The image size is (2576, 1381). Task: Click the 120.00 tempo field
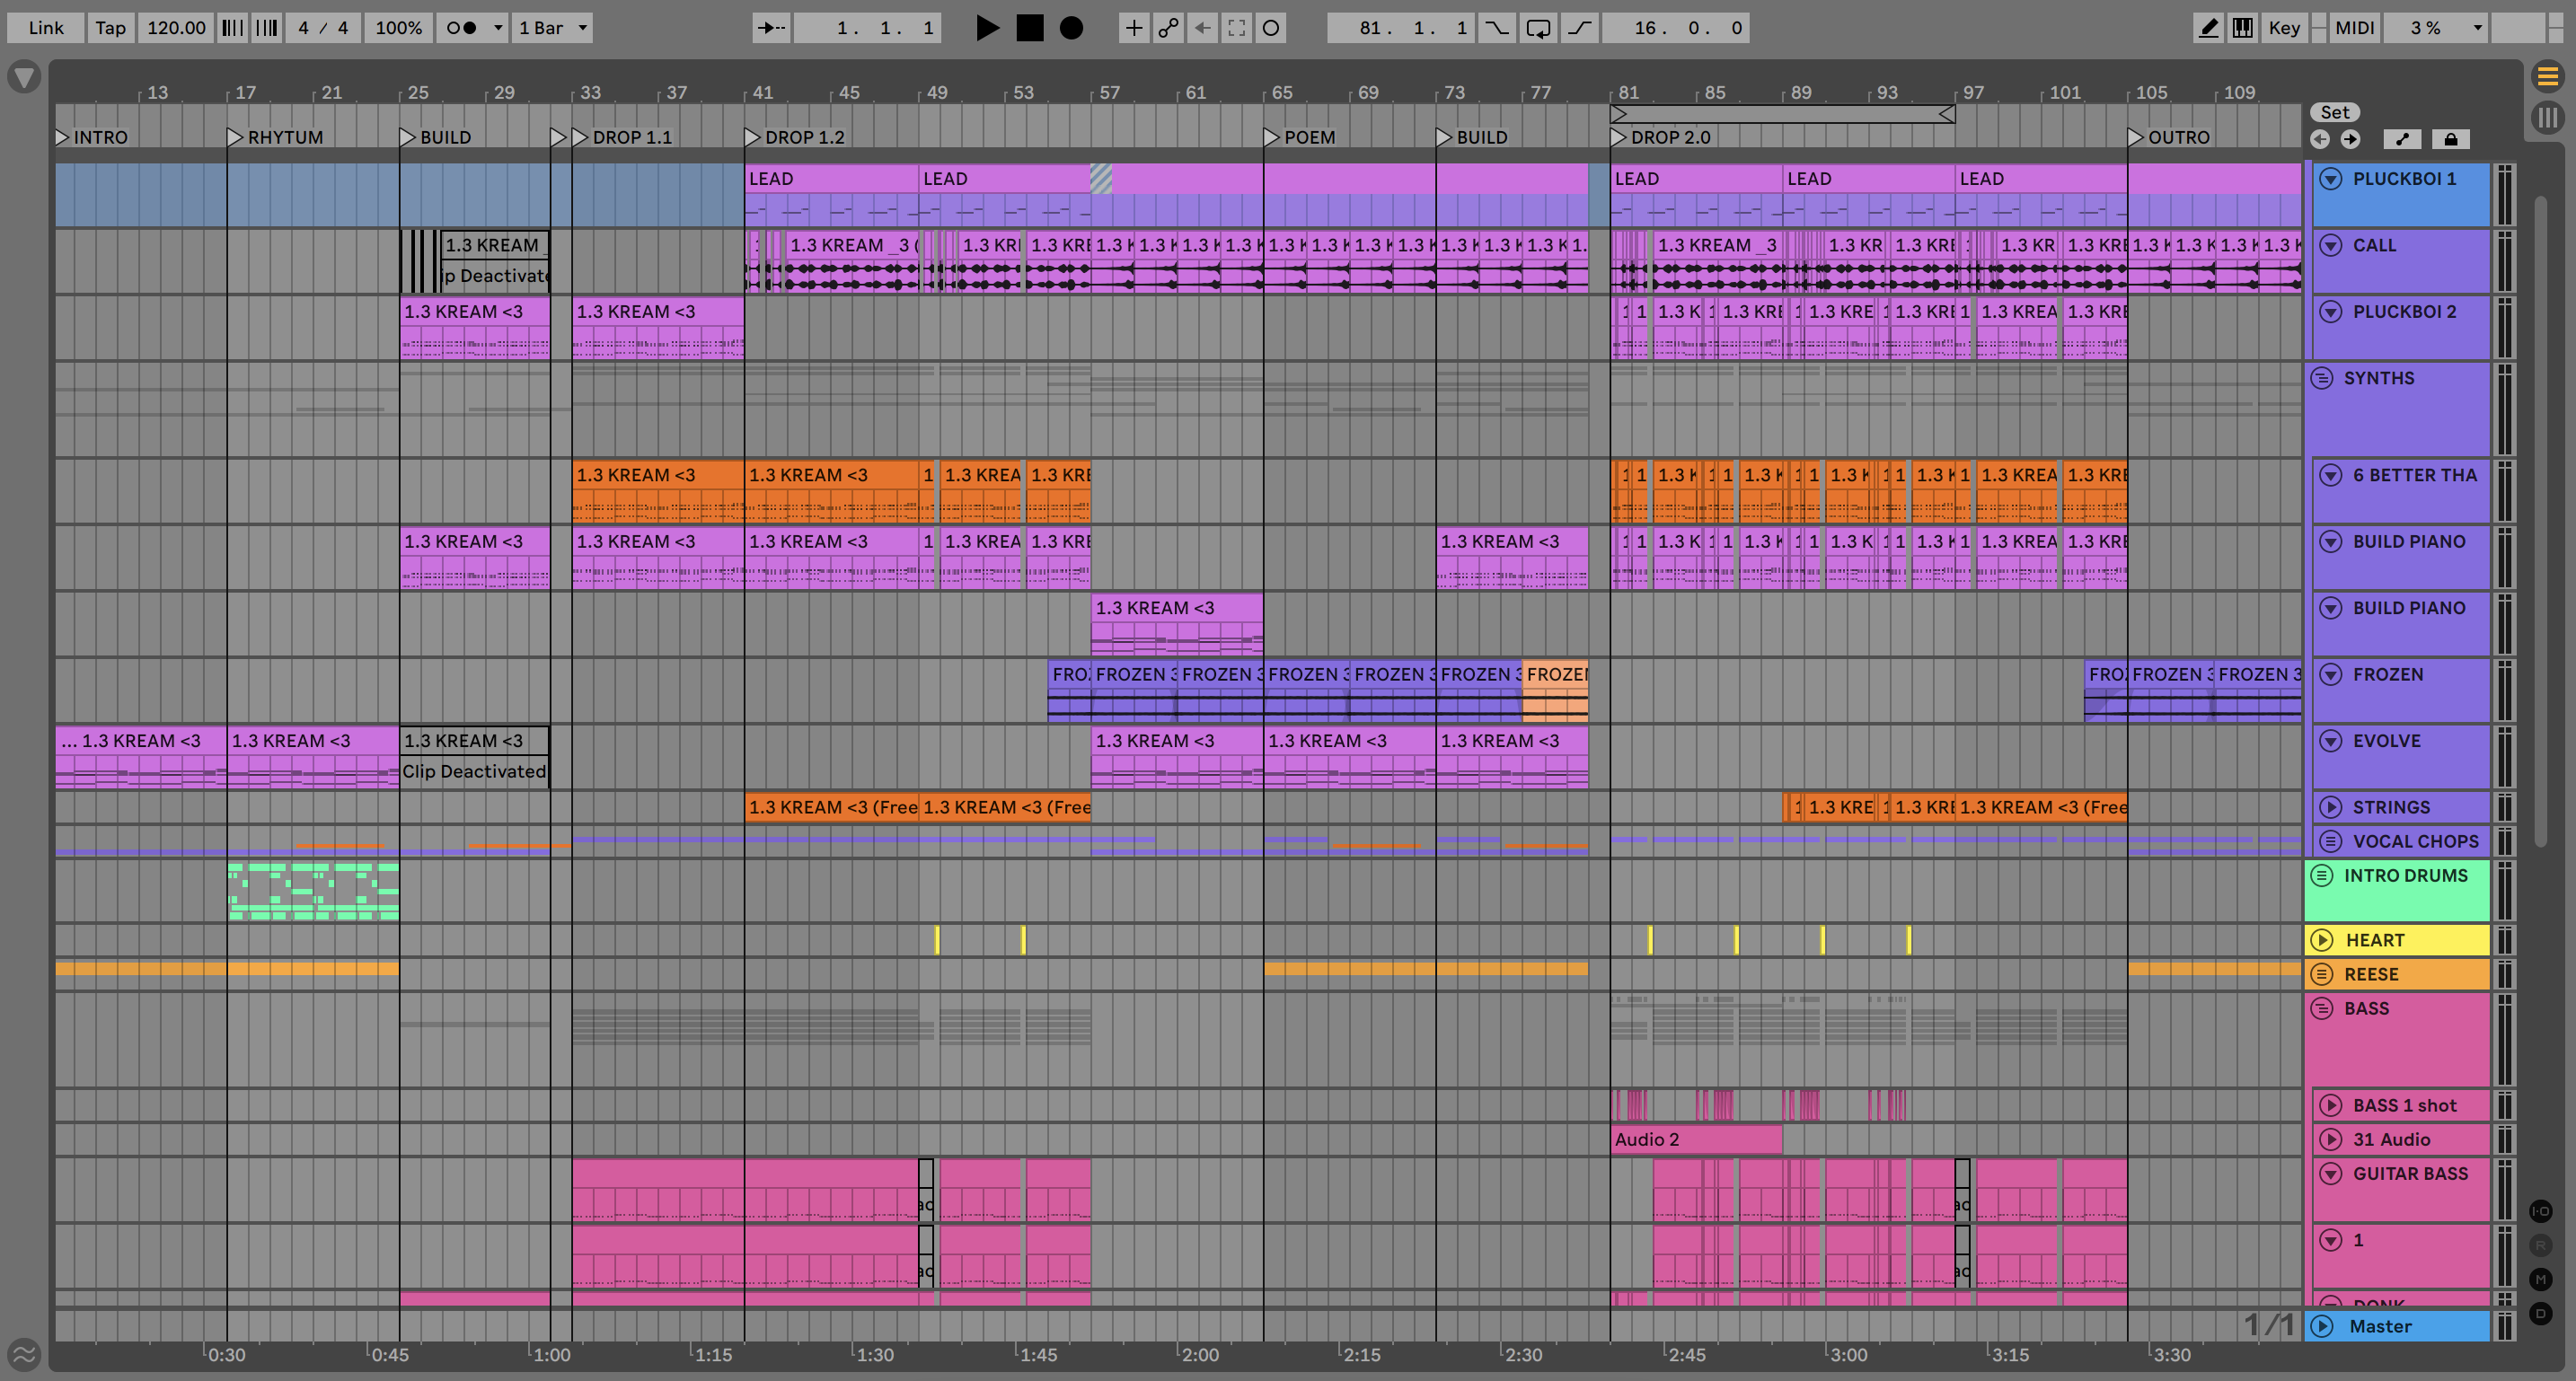[176, 28]
